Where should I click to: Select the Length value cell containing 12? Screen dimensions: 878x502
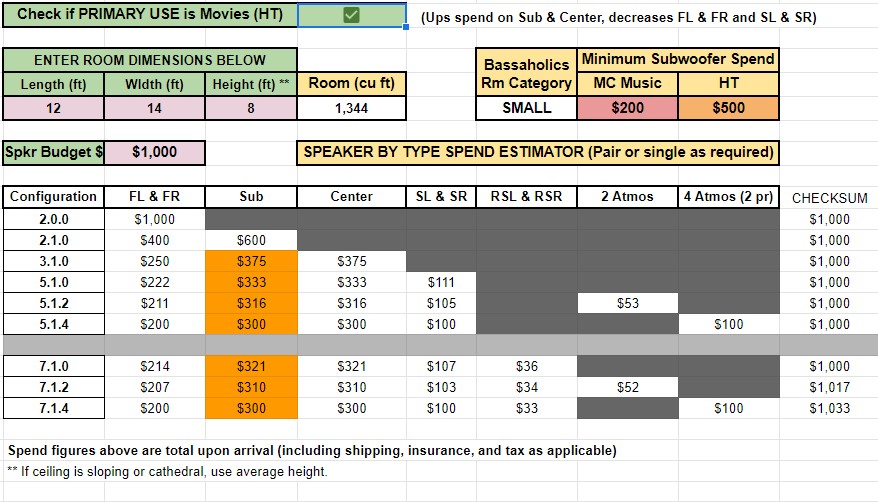[53, 108]
